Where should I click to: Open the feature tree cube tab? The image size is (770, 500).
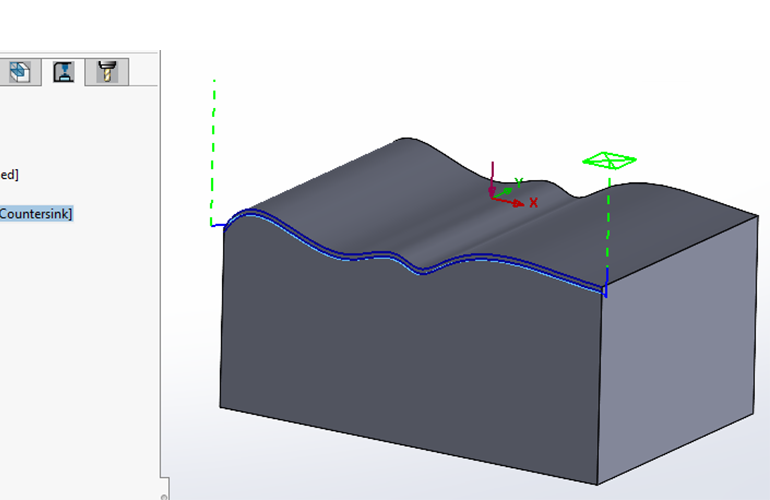(19, 72)
